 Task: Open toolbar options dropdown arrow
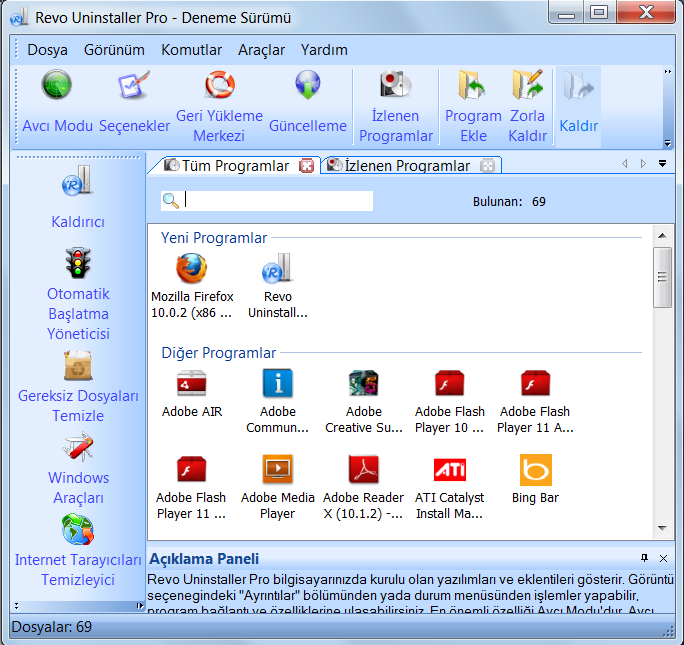(x=667, y=143)
